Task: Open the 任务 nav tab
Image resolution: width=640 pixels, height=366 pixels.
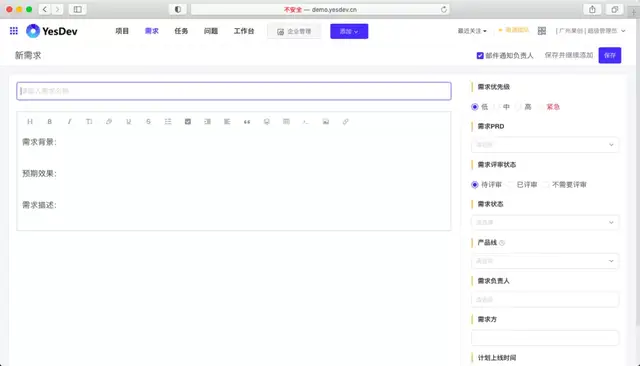Action: pos(181,31)
